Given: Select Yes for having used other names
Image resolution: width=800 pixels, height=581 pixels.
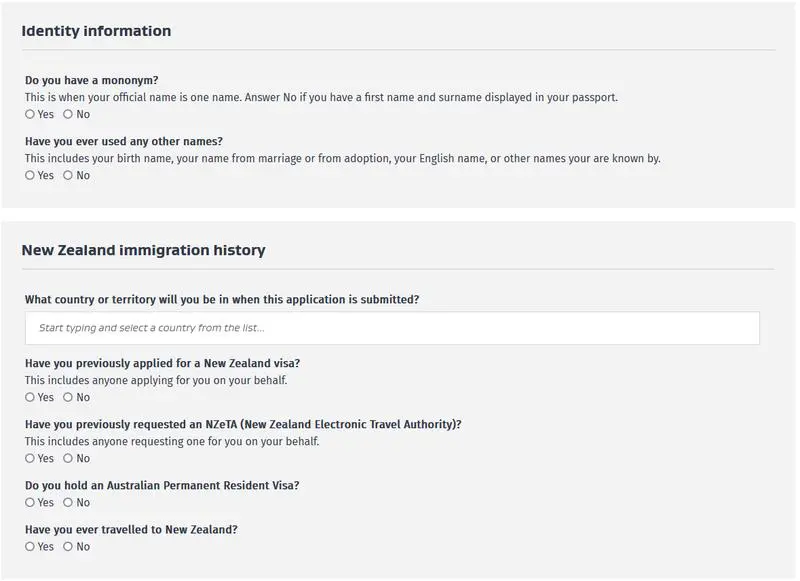Looking at the screenshot, I should pos(30,175).
